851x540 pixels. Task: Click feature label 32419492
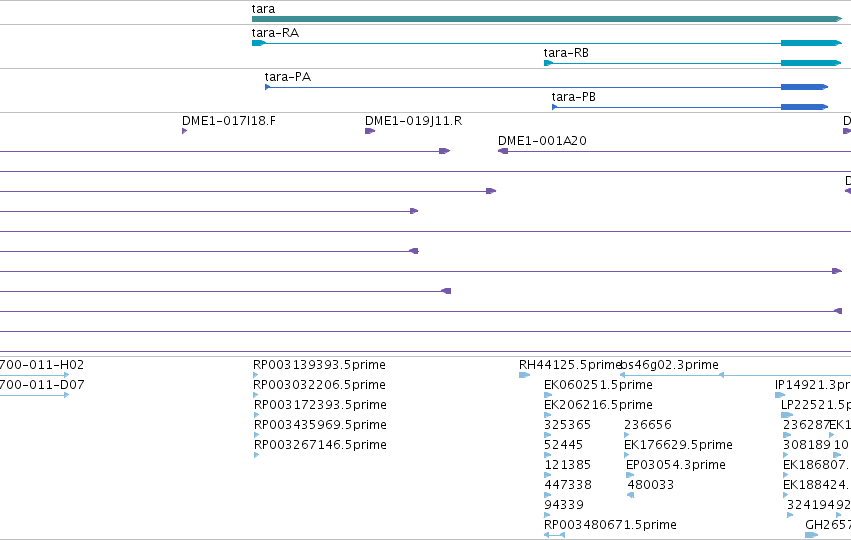(x=818, y=505)
